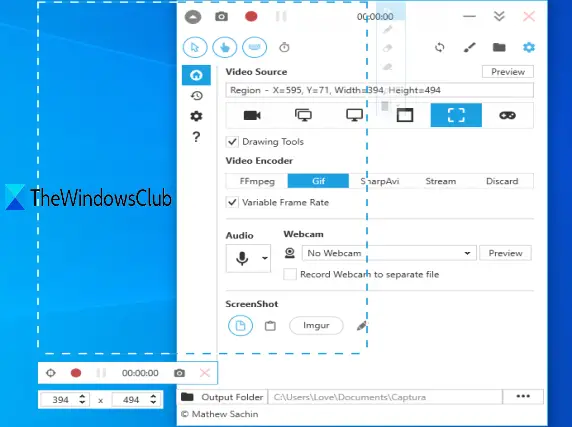The width and height of the screenshot is (572, 427).
Task: Click the output folder path field
Action: [385, 397]
